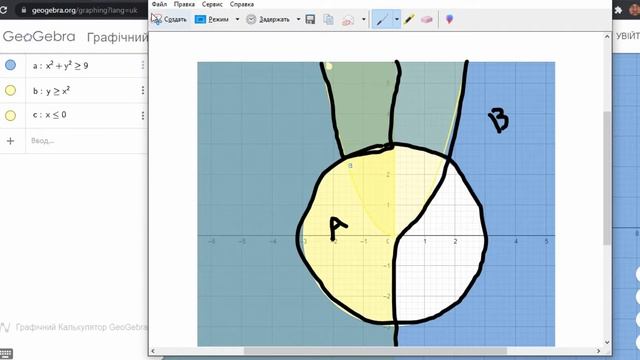Click the Графічний Калькулятор GeoGebra footer text
Screen dimensions: 640x360
tap(81, 327)
